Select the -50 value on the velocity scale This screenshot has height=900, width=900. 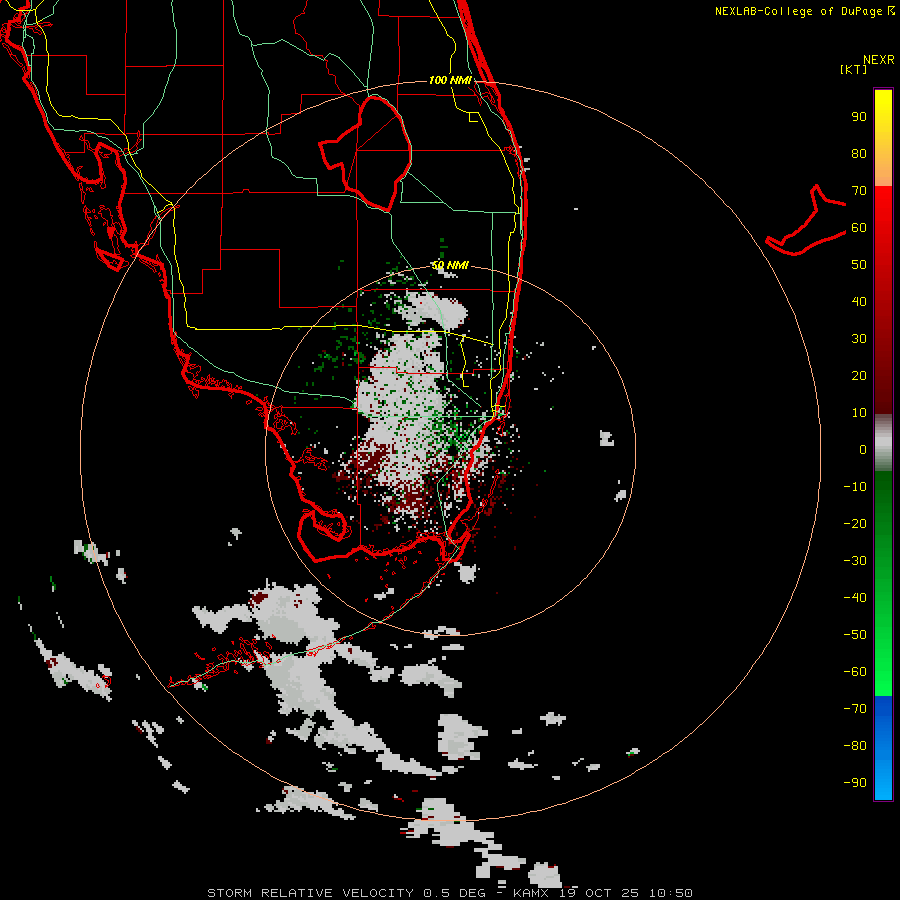tap(855, 635)
